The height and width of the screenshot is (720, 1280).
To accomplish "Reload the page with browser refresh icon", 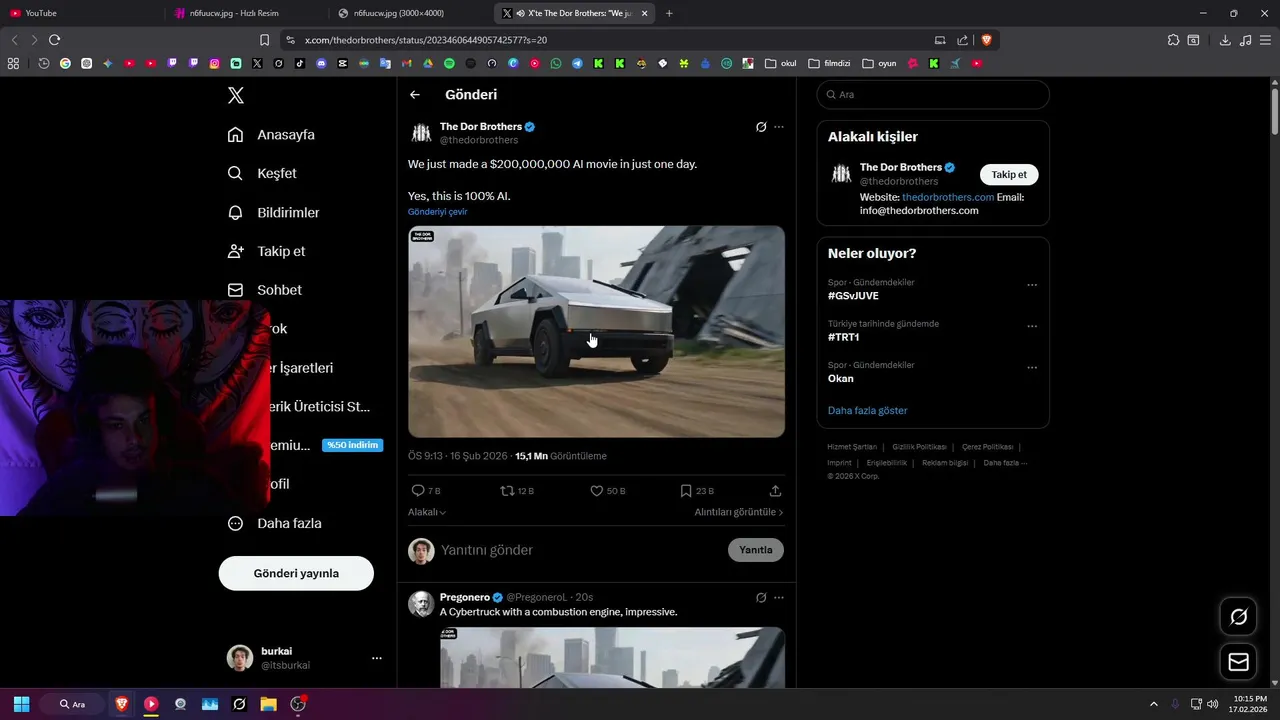I will pyautogui.click(x=54, y=40).
